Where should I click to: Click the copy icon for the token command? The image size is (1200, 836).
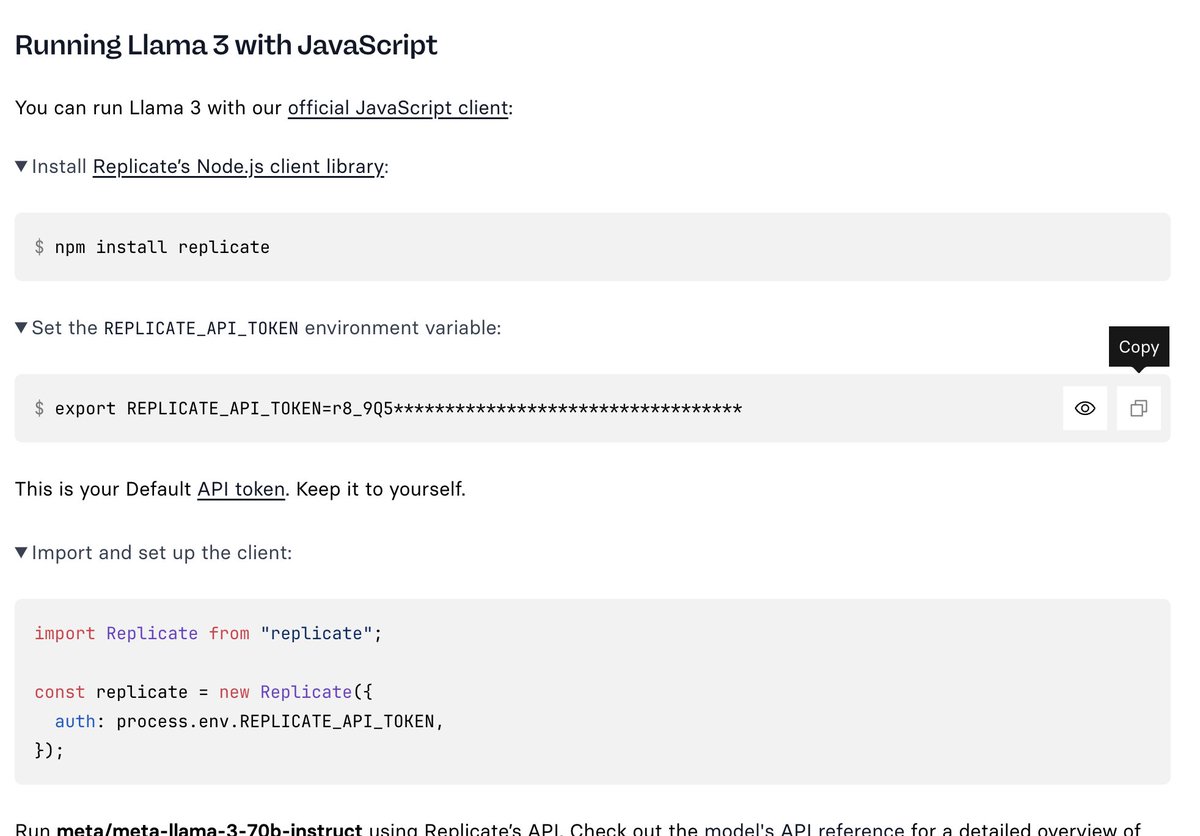point(1138,408)
